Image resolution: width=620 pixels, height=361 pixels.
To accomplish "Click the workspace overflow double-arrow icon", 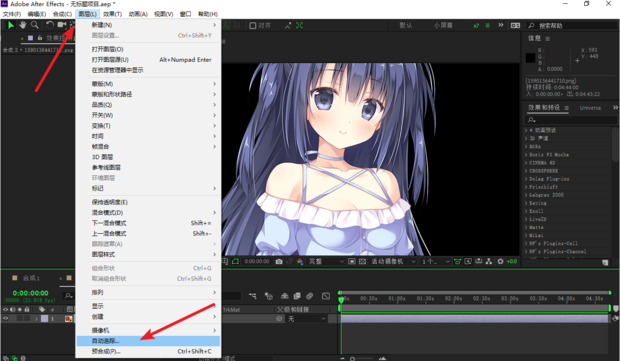I will [501, 25].
